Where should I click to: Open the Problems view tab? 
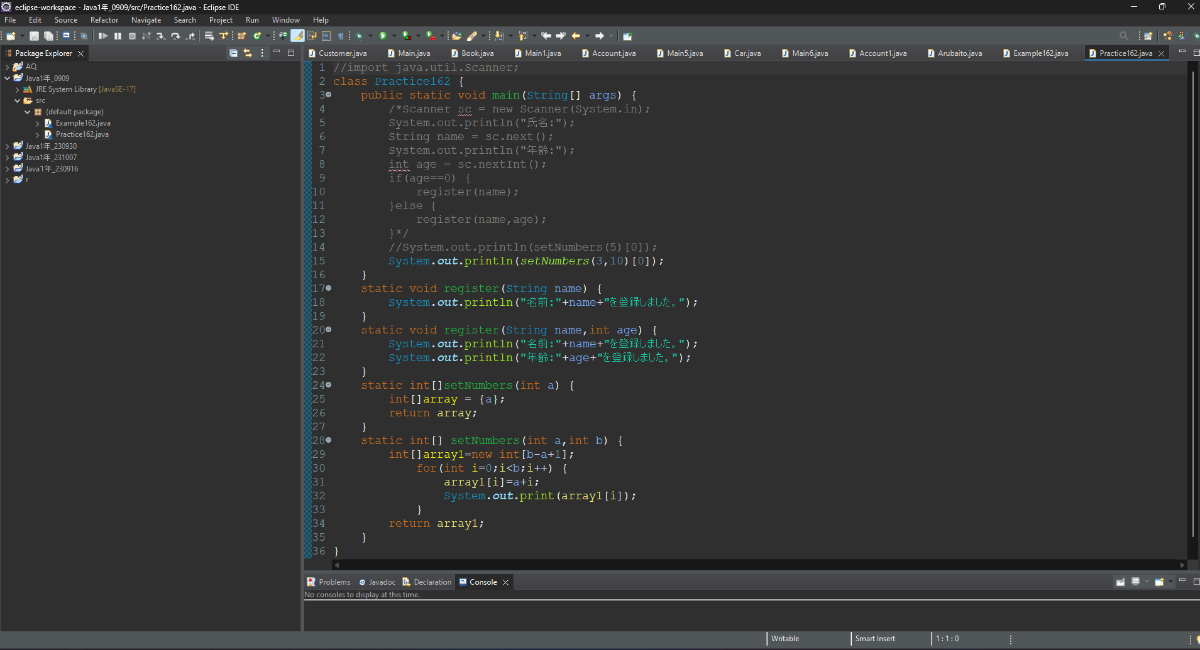333,582
